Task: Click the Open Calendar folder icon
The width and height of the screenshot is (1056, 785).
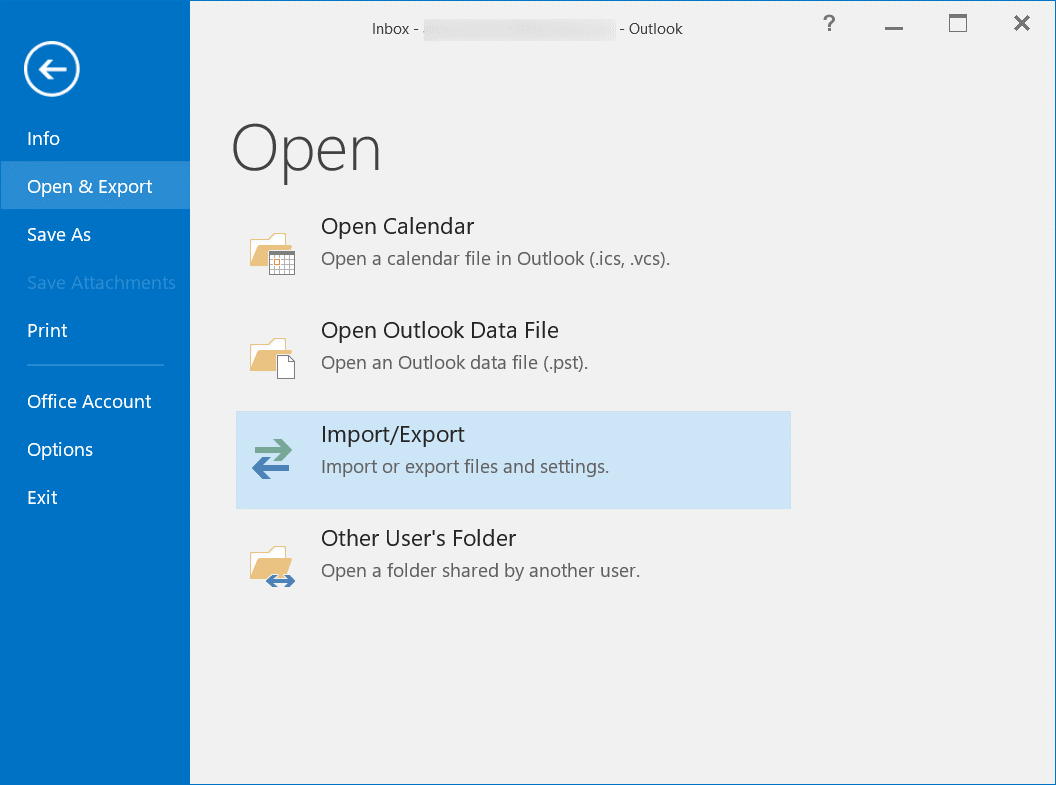Action: coord(272,253)
